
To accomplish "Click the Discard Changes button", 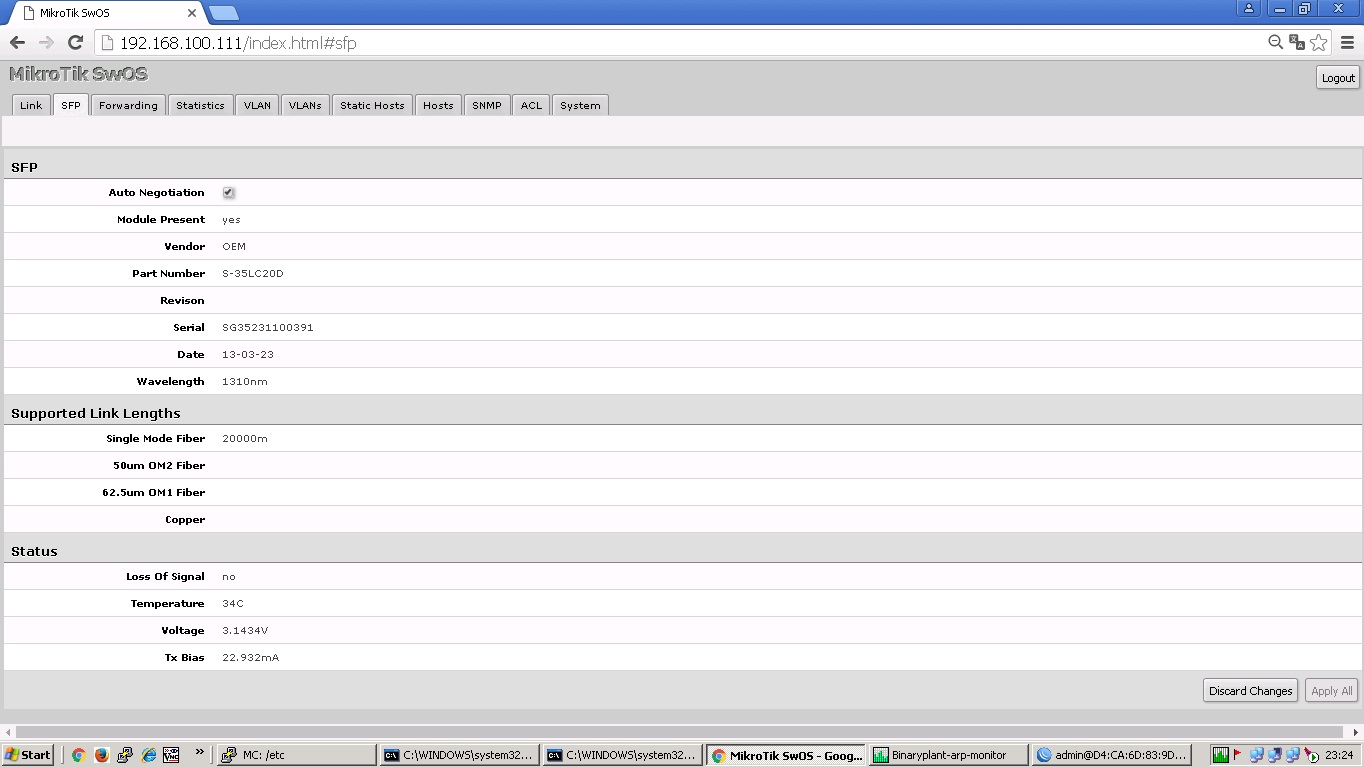I will point(1250,691).
